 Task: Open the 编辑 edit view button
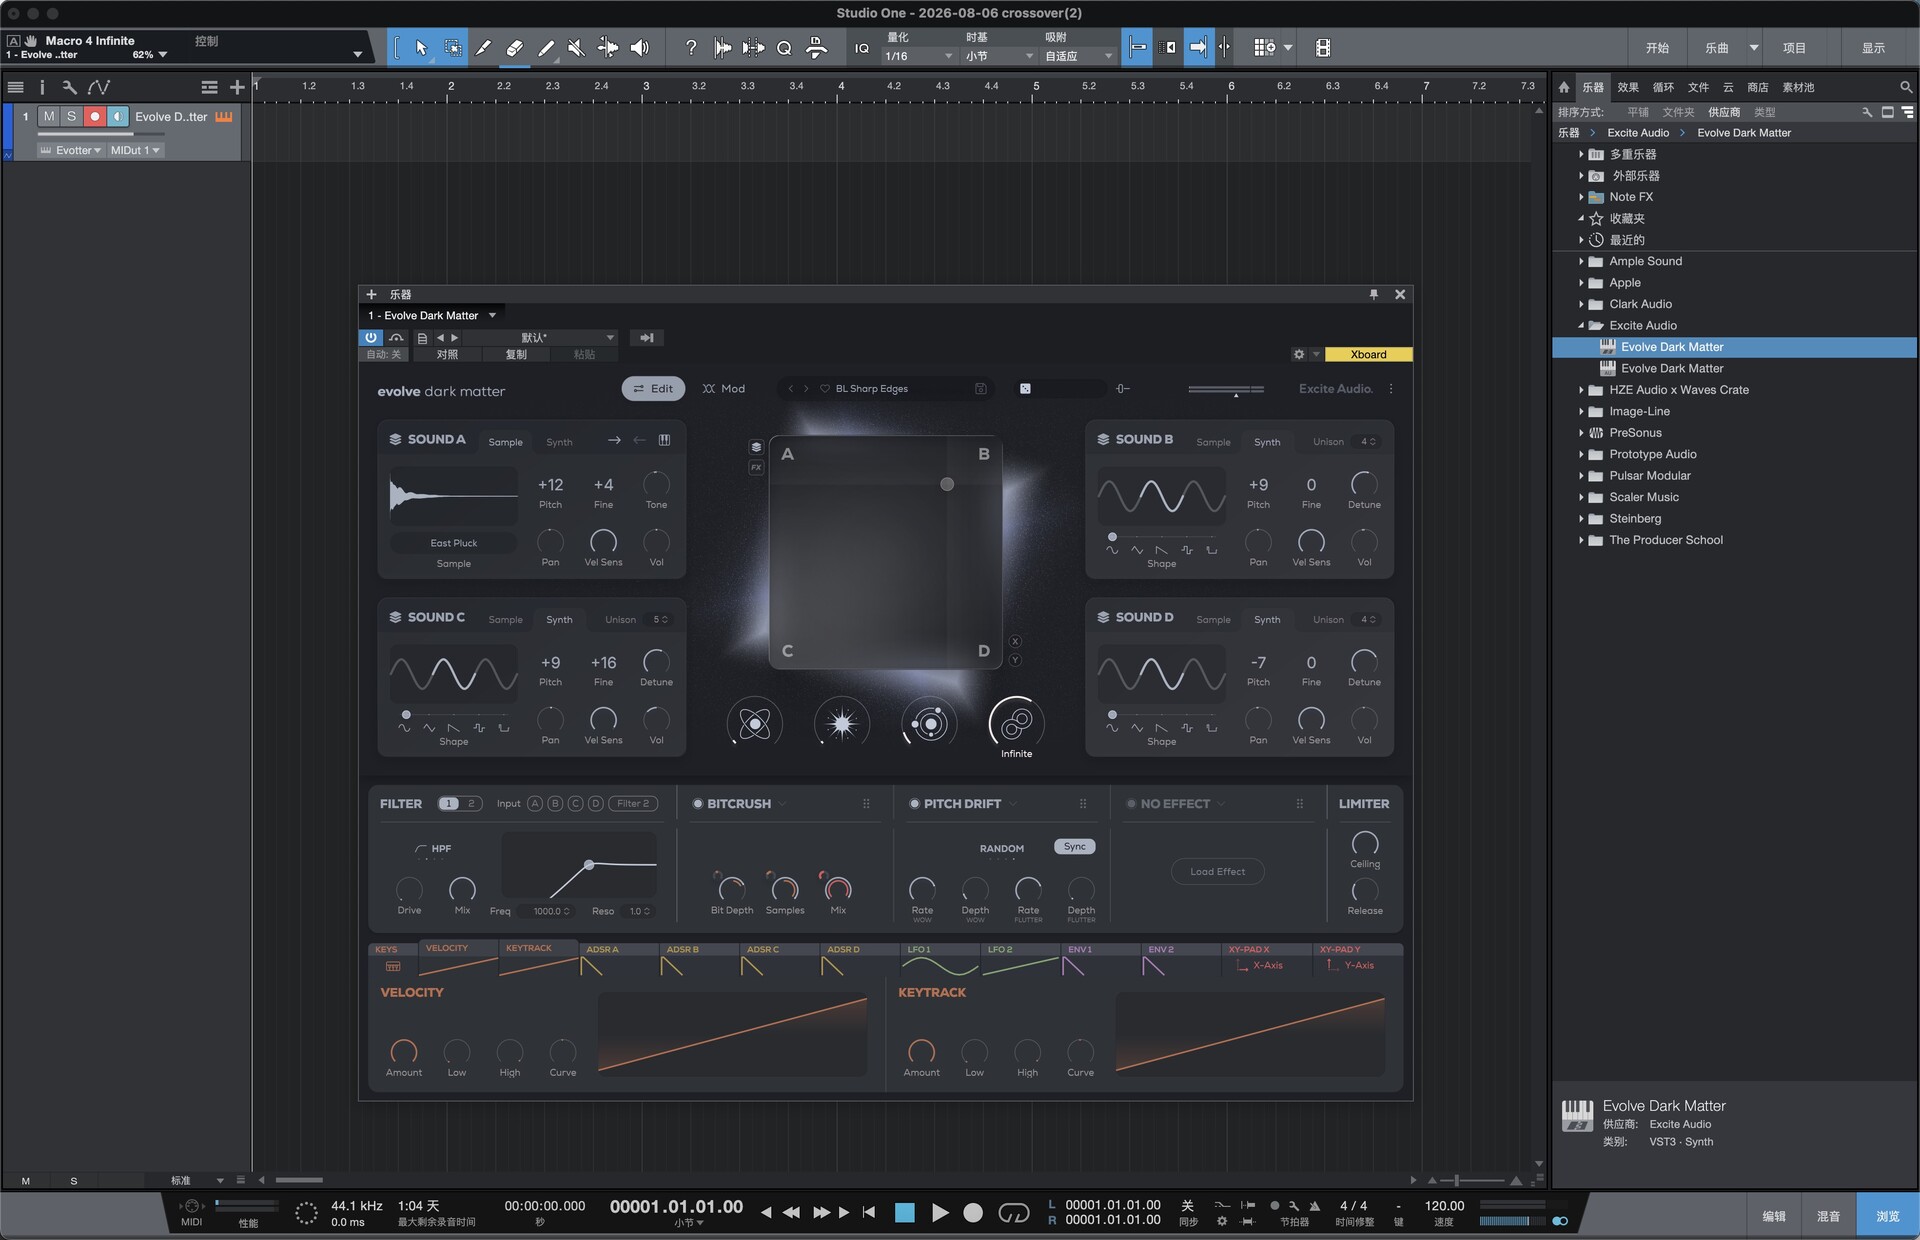coord(1774,1215)
